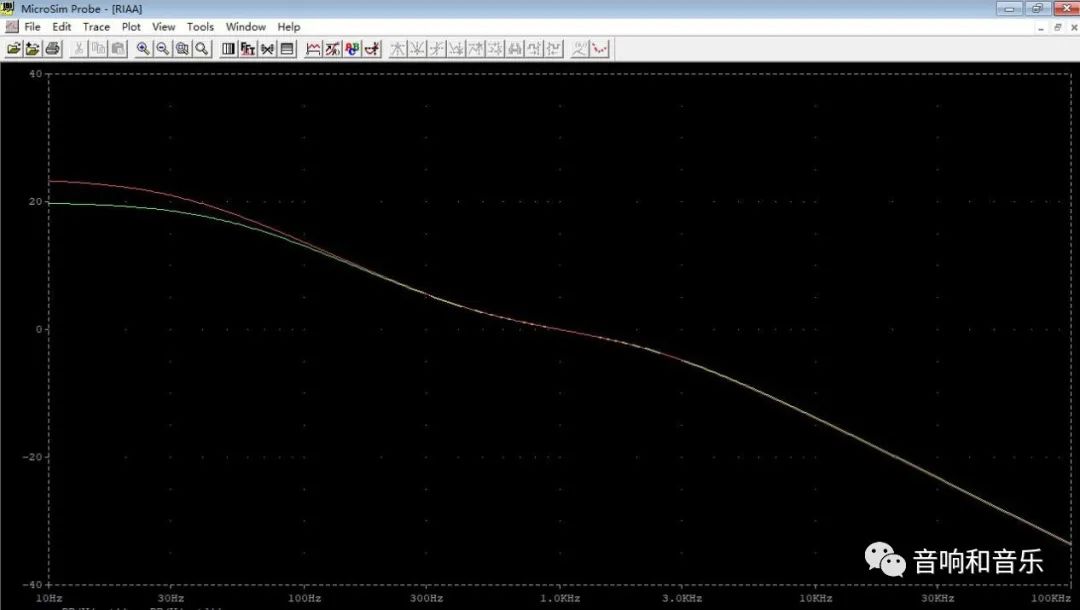Click the Cursor Search icon
1080x610 pixels.
(514, 49)
